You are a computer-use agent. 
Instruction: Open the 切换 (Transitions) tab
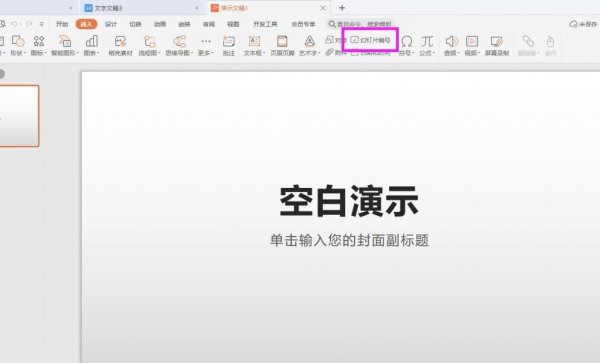(135, 24)
